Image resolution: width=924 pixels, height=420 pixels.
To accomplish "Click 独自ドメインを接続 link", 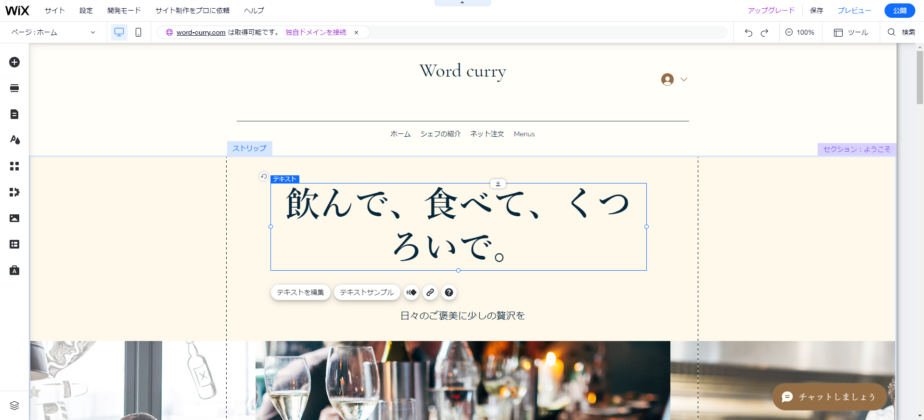I will click(x=316, y=32).
